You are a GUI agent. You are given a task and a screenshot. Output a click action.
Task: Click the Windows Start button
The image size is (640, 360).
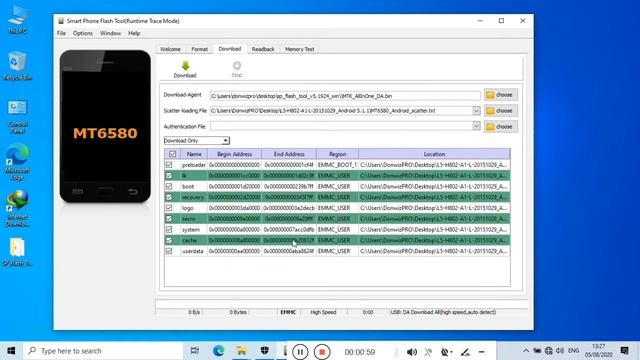pyautogui.click(x=11, y=351)
